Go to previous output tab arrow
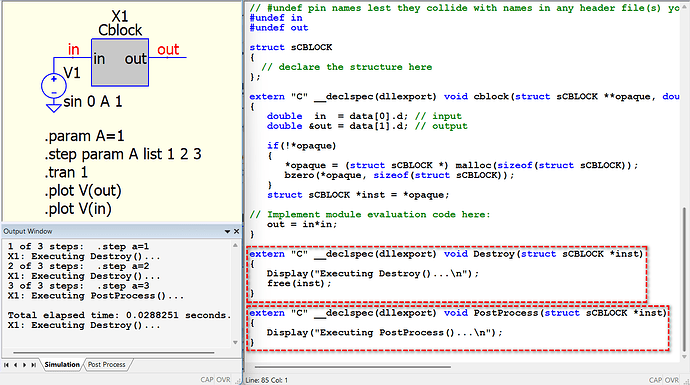 (15, 365)
